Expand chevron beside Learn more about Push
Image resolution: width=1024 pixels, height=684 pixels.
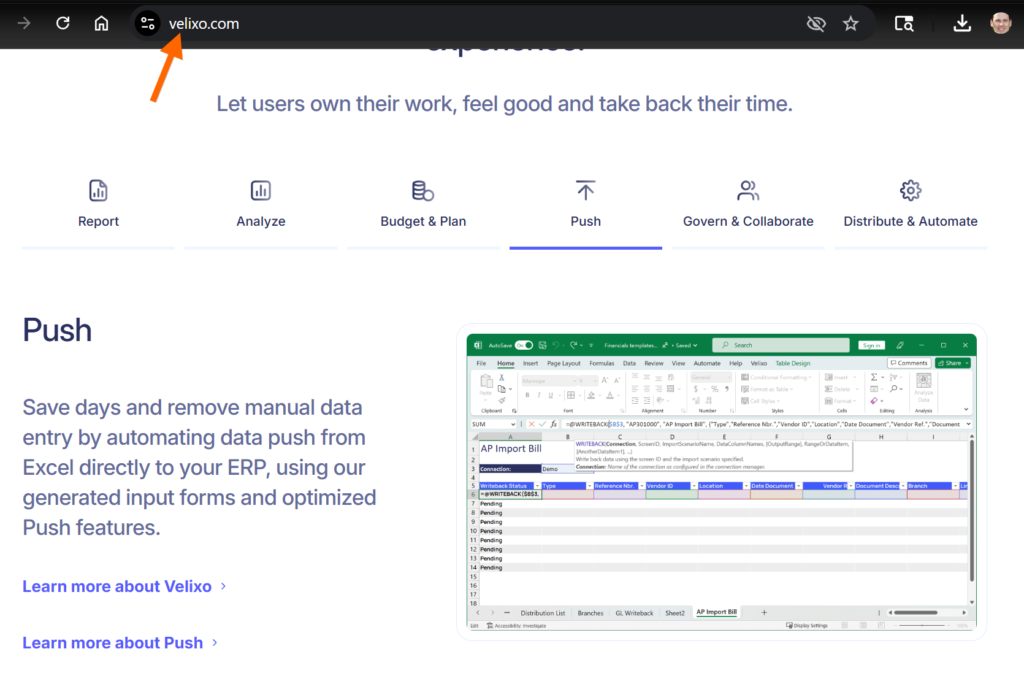click(x=215, y=643)
